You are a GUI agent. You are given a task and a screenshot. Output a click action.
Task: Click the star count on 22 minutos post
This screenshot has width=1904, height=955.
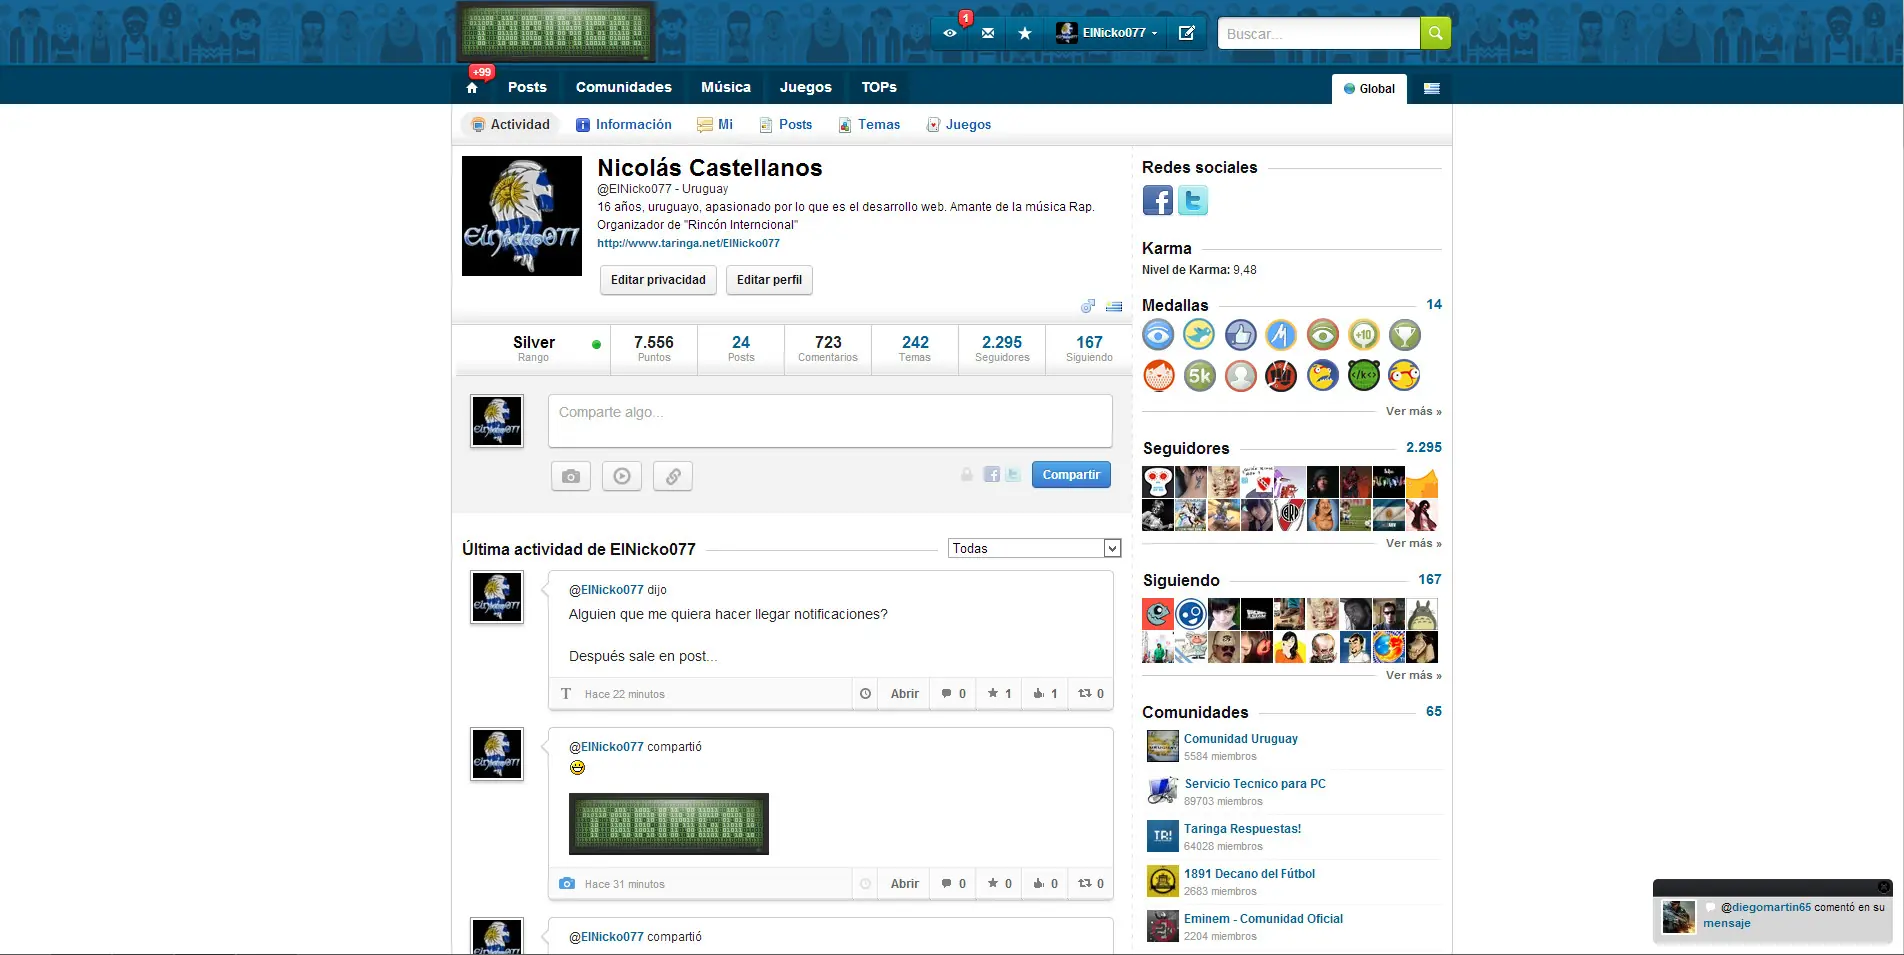(x=999, y=694)
